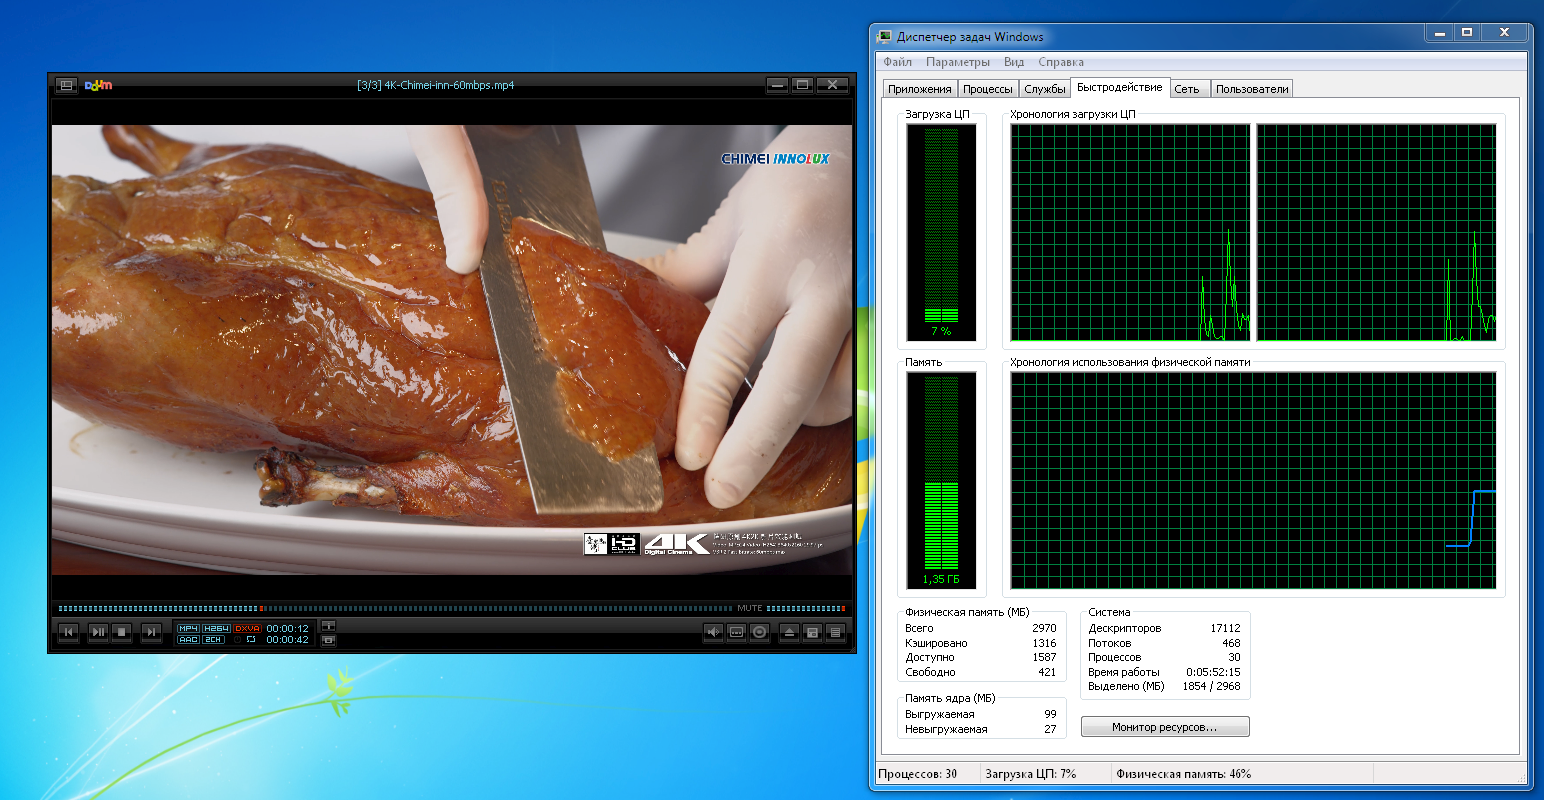
Task: Click the Потоков value 468
Action: pos(1231,643)
